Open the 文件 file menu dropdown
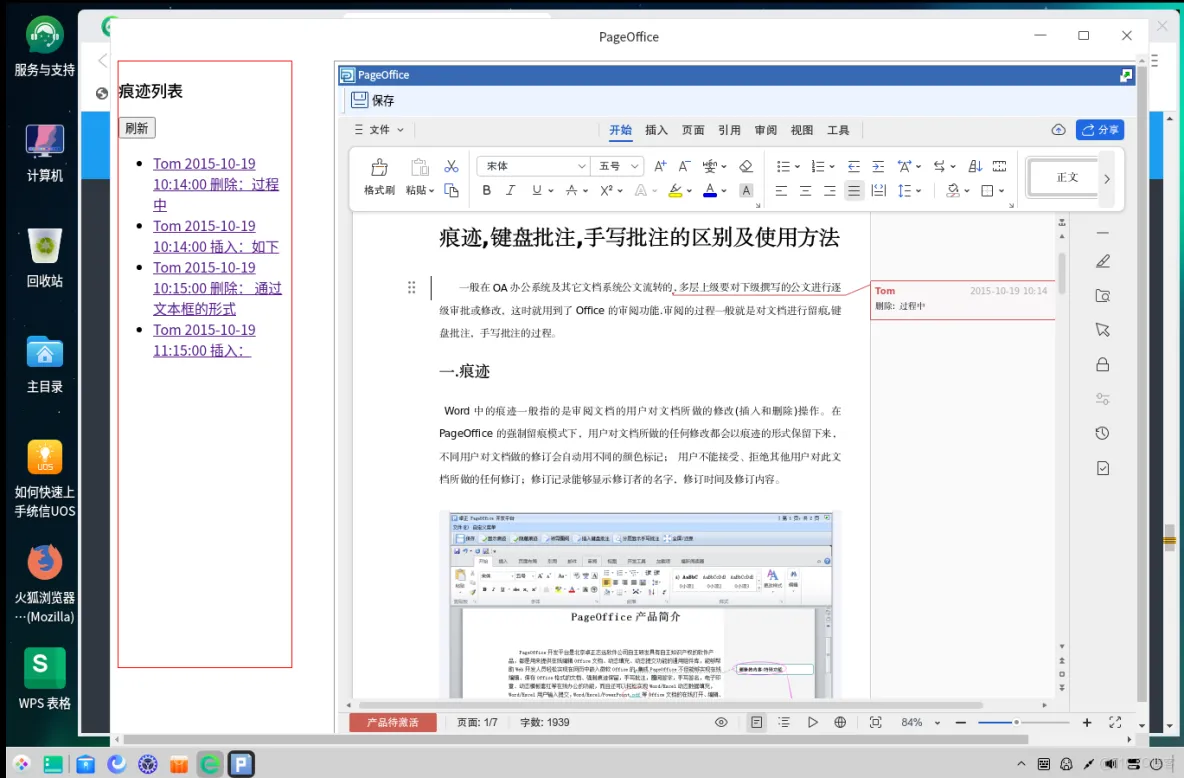The height and width of the screenshot is (778, 1184). coord(379,130)
